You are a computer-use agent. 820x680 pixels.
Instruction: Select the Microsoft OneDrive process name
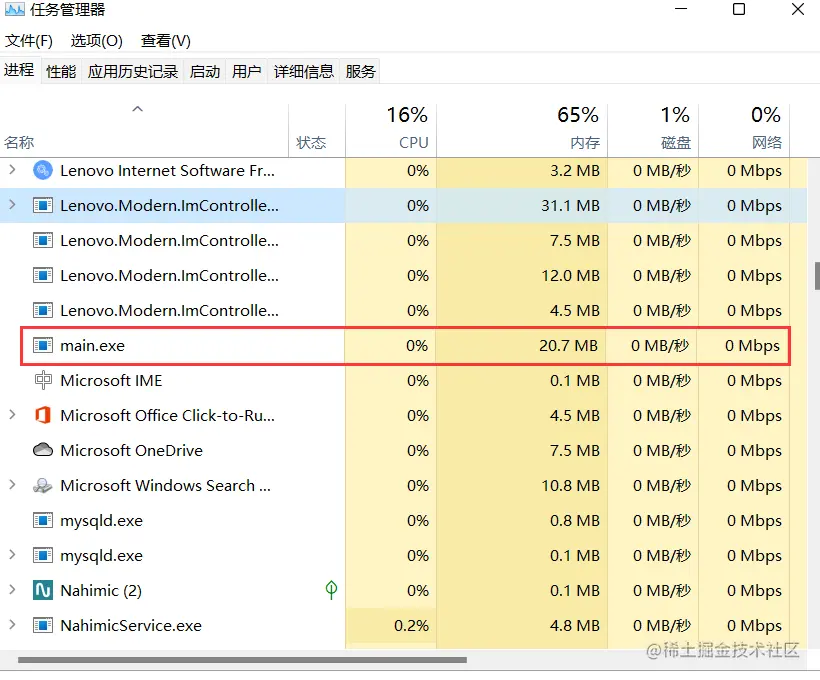(x=131, y=450)
